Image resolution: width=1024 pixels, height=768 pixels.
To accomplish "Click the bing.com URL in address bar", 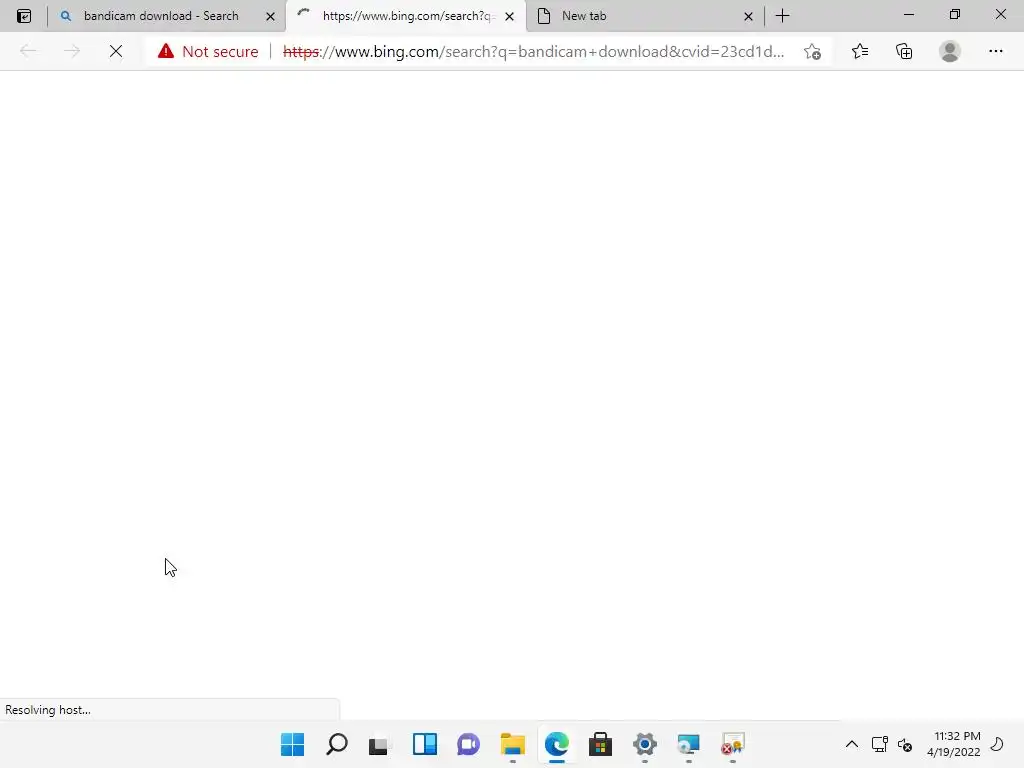I will 533,52.
